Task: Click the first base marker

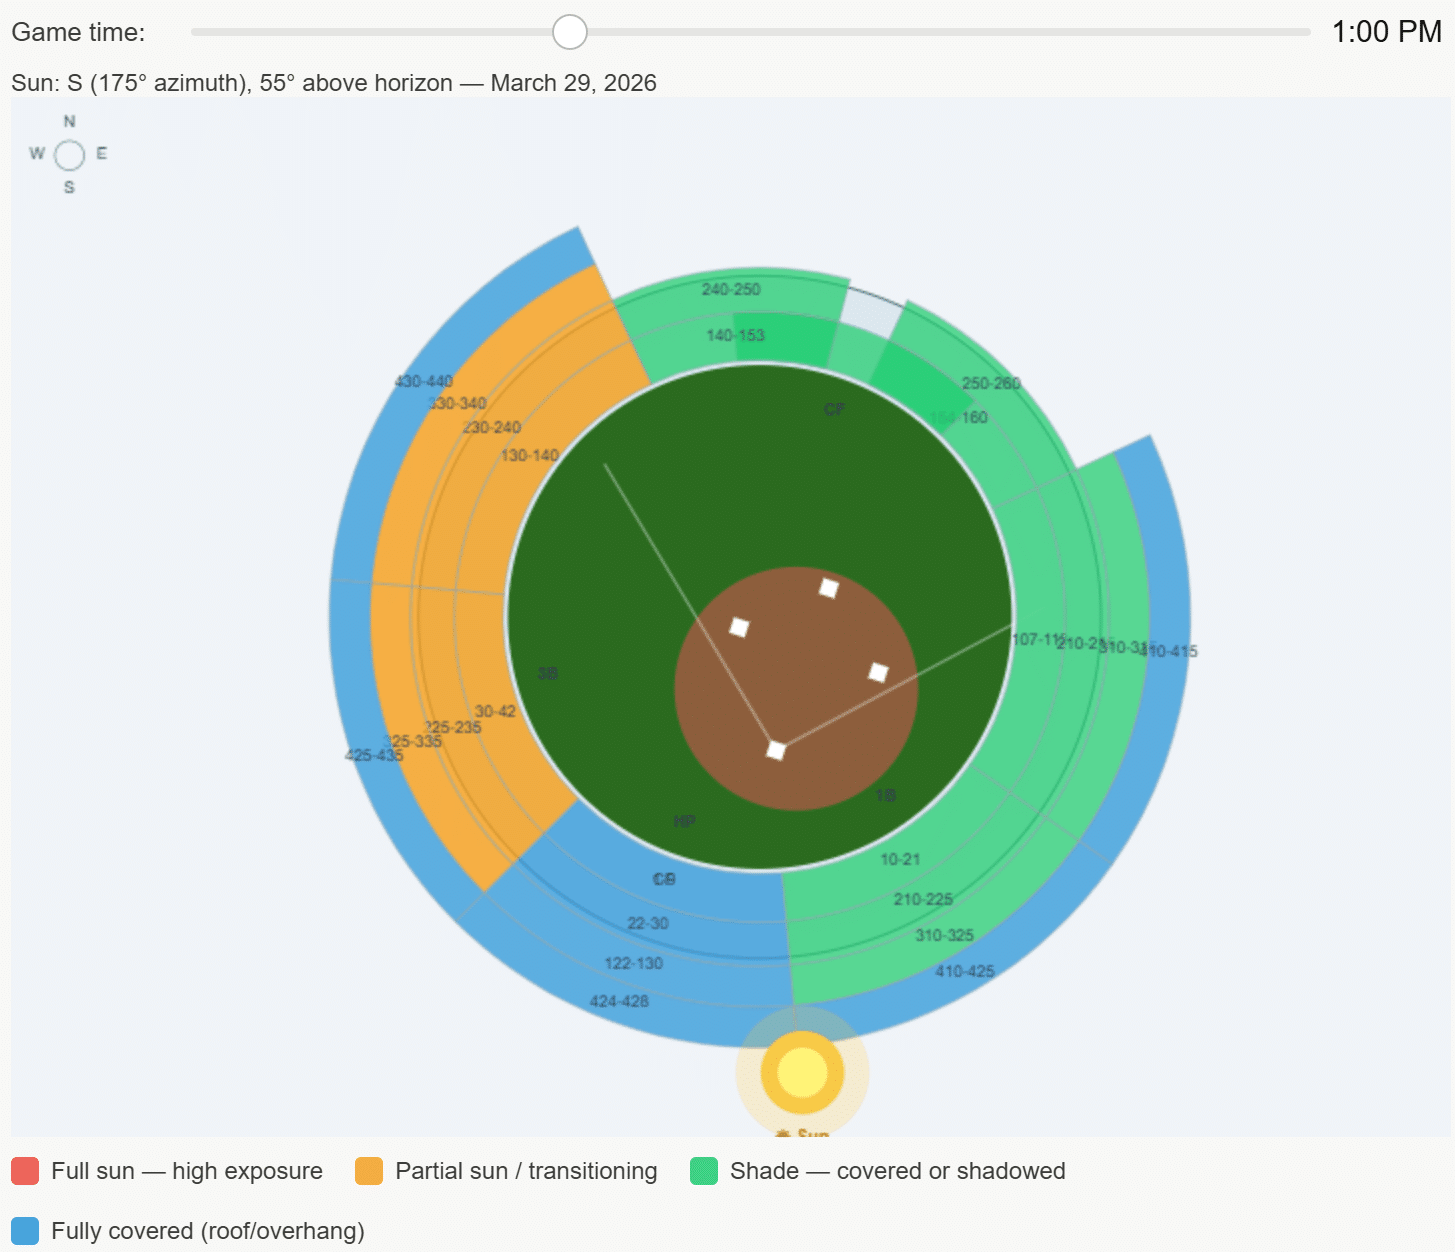Action: (x=878, y=672)
